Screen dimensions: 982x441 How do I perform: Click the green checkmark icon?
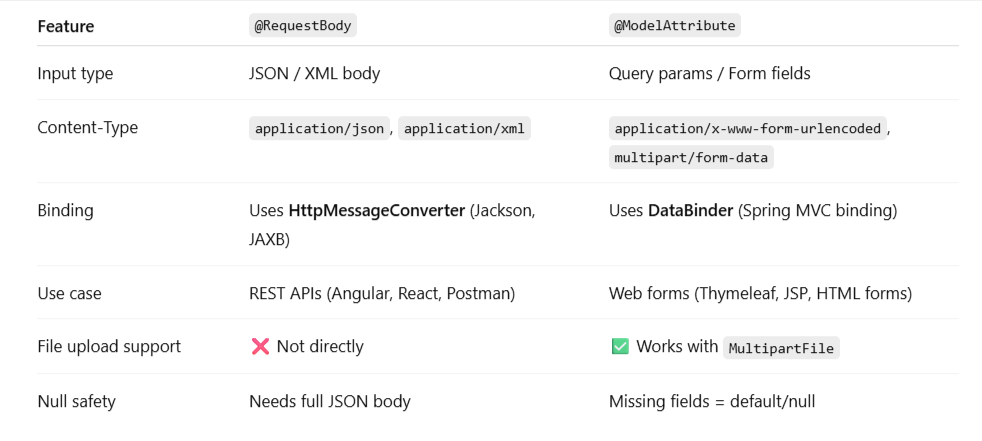[x=619, y=347]
